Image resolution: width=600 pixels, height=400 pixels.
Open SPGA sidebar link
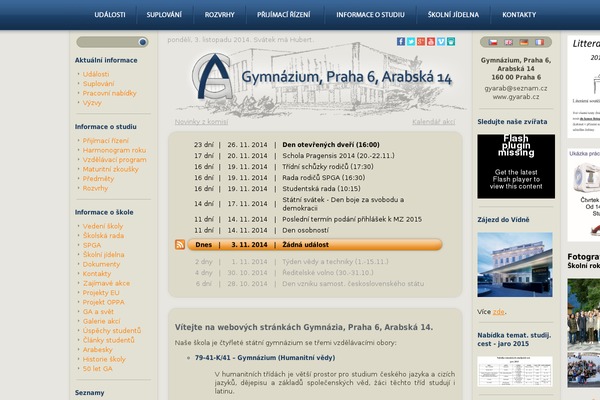coord(92,245)
